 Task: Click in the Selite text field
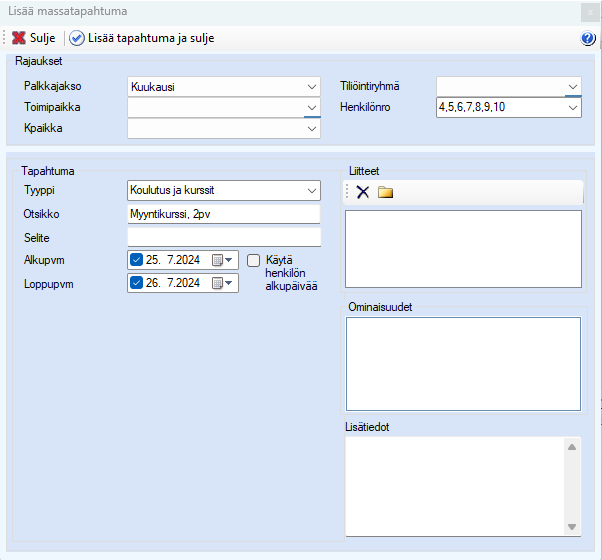click(224, 237)
